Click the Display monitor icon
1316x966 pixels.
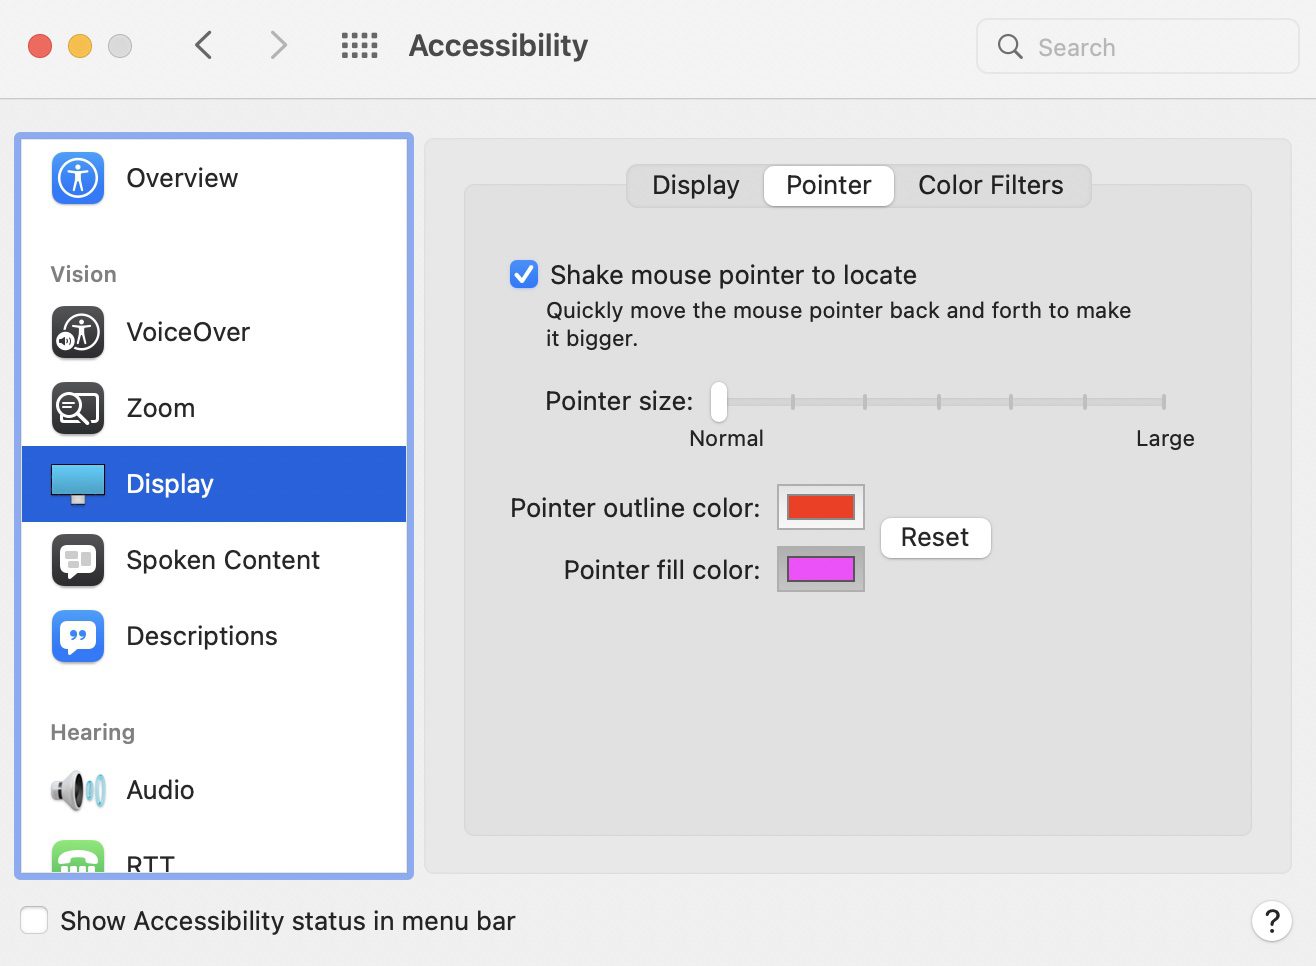tap(78, 484)
